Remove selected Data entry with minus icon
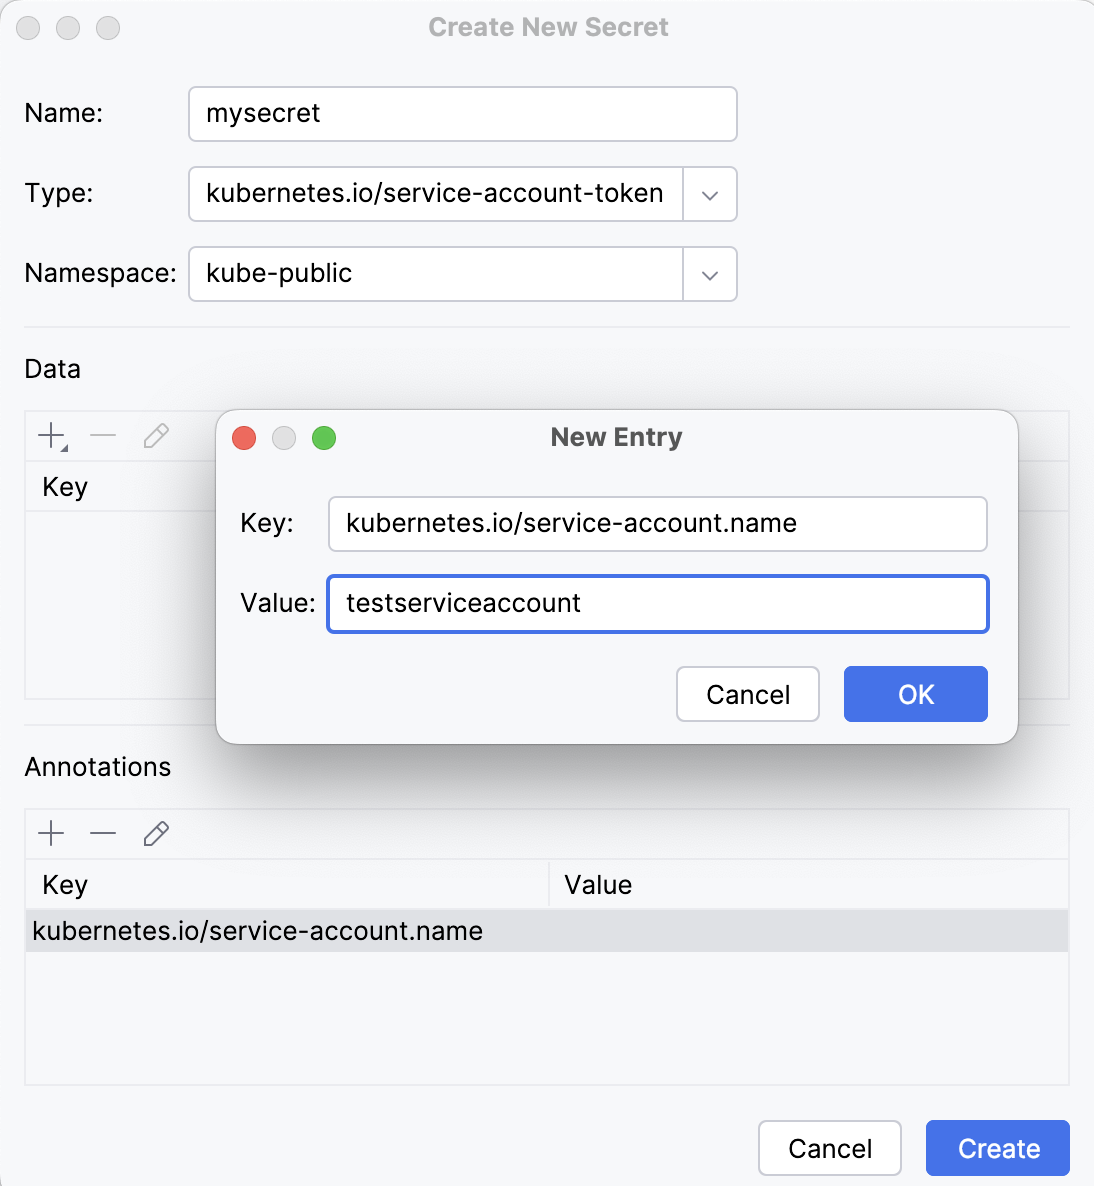 (x=103, y=436)
